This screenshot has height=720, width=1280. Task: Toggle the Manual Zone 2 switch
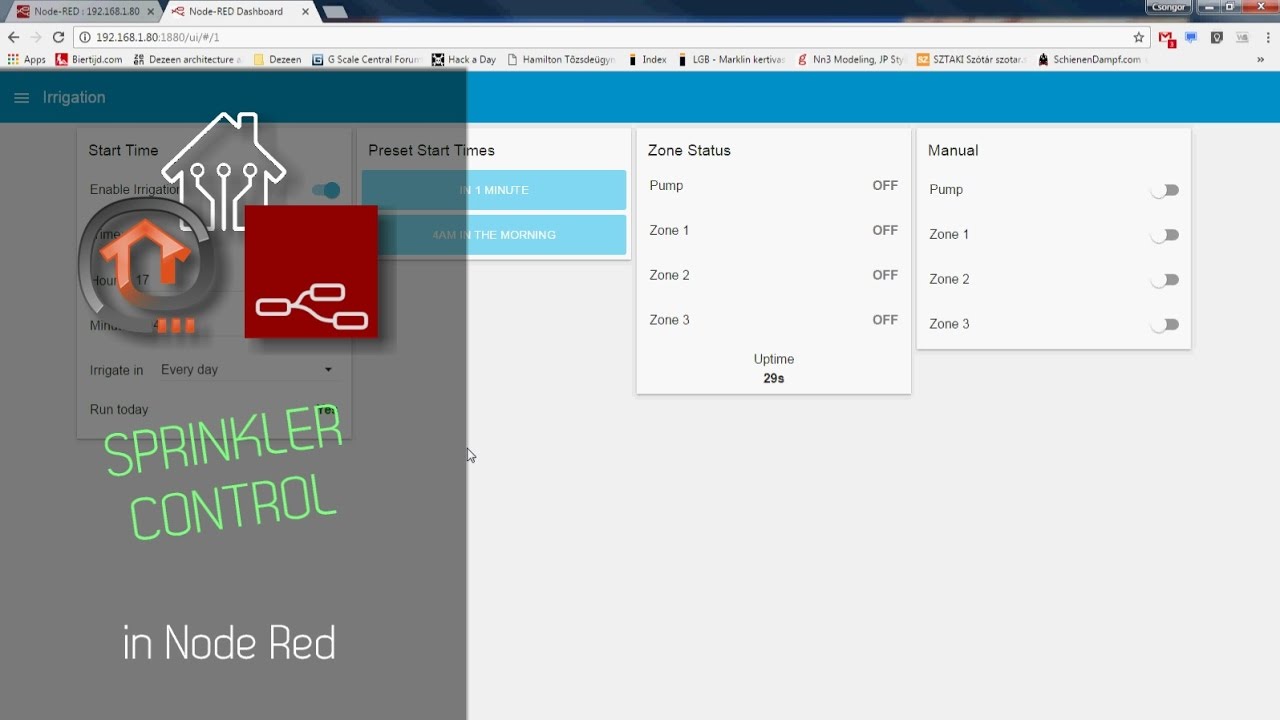[x=1165, y=280]
